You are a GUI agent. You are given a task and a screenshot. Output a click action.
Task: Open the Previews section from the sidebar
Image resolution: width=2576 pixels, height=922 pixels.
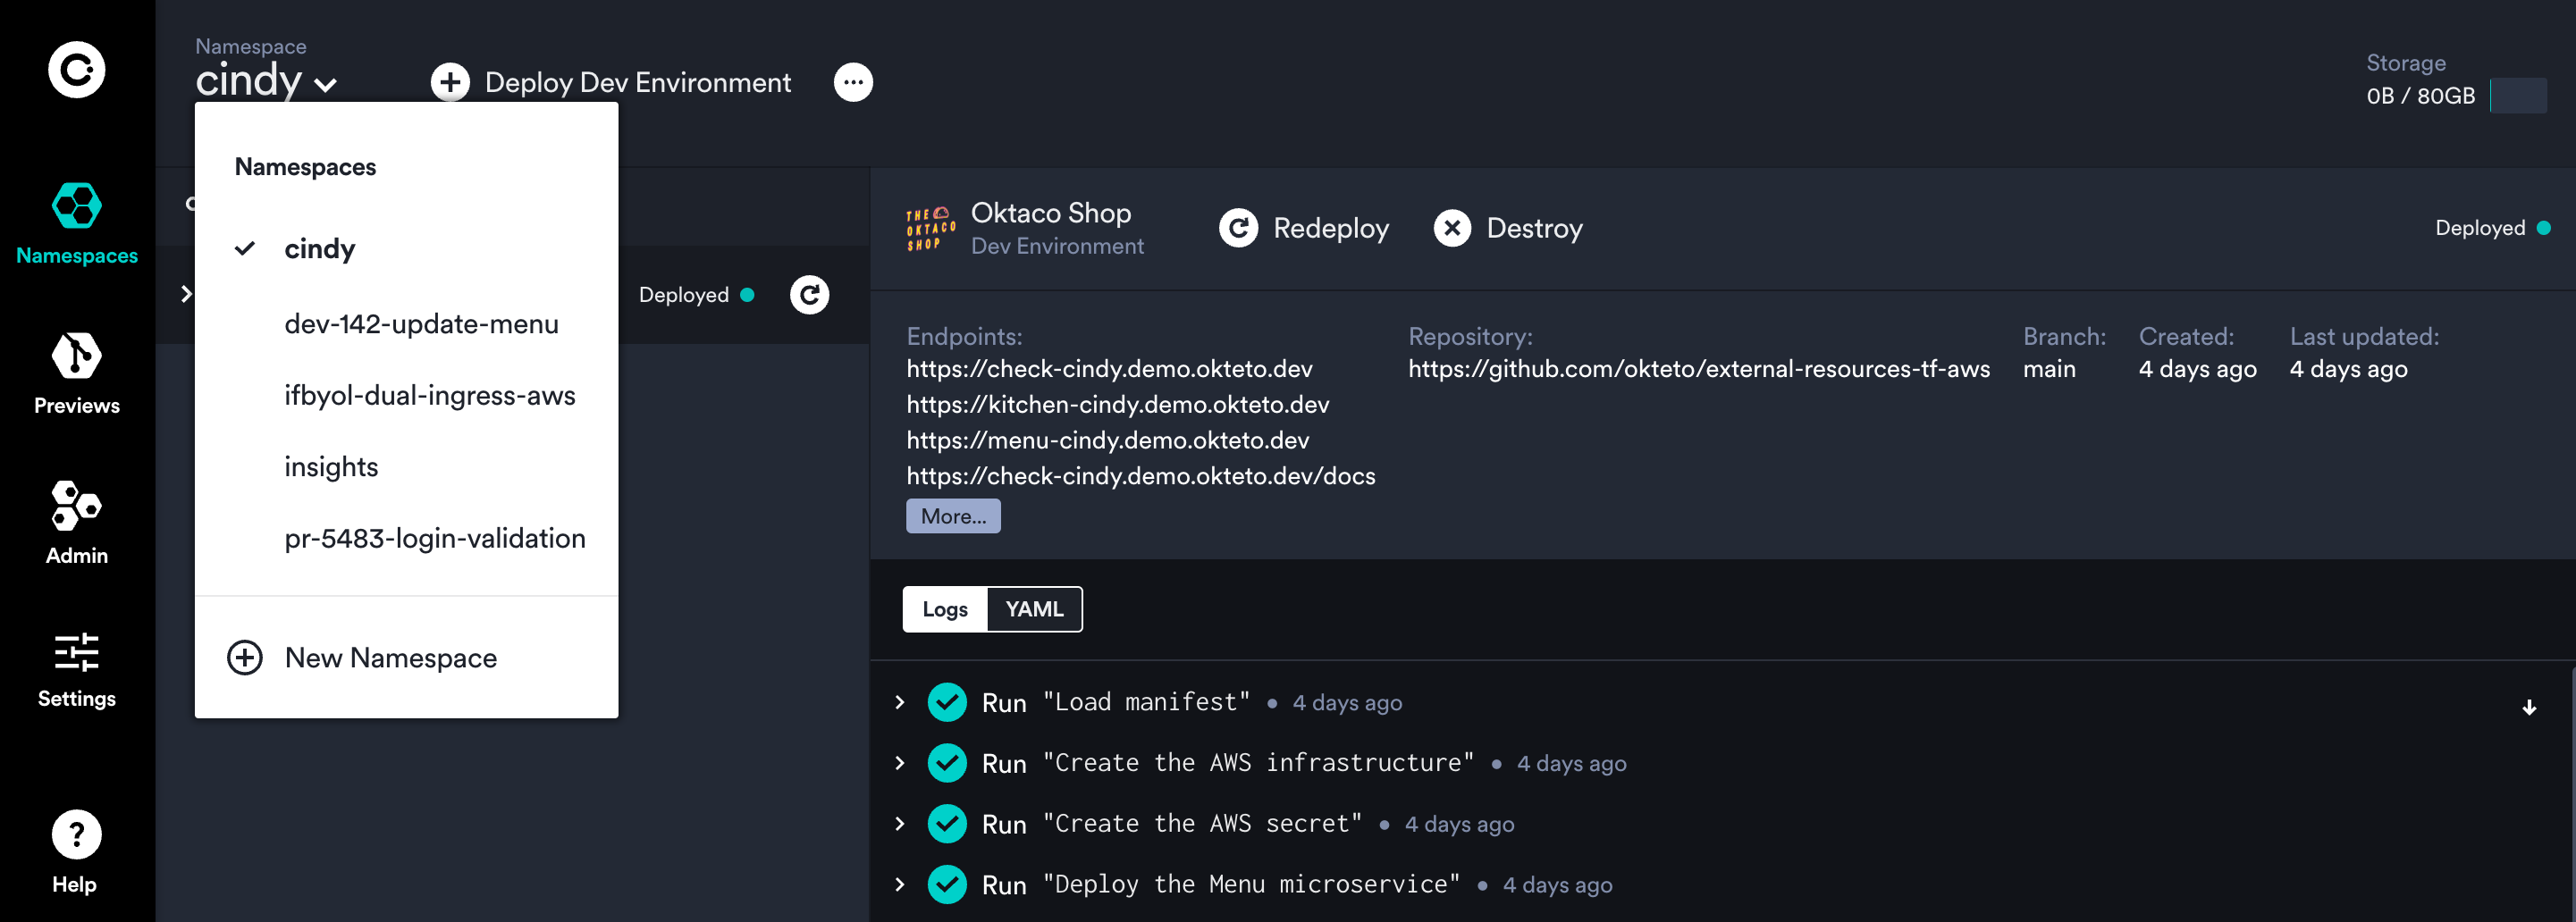76,372
